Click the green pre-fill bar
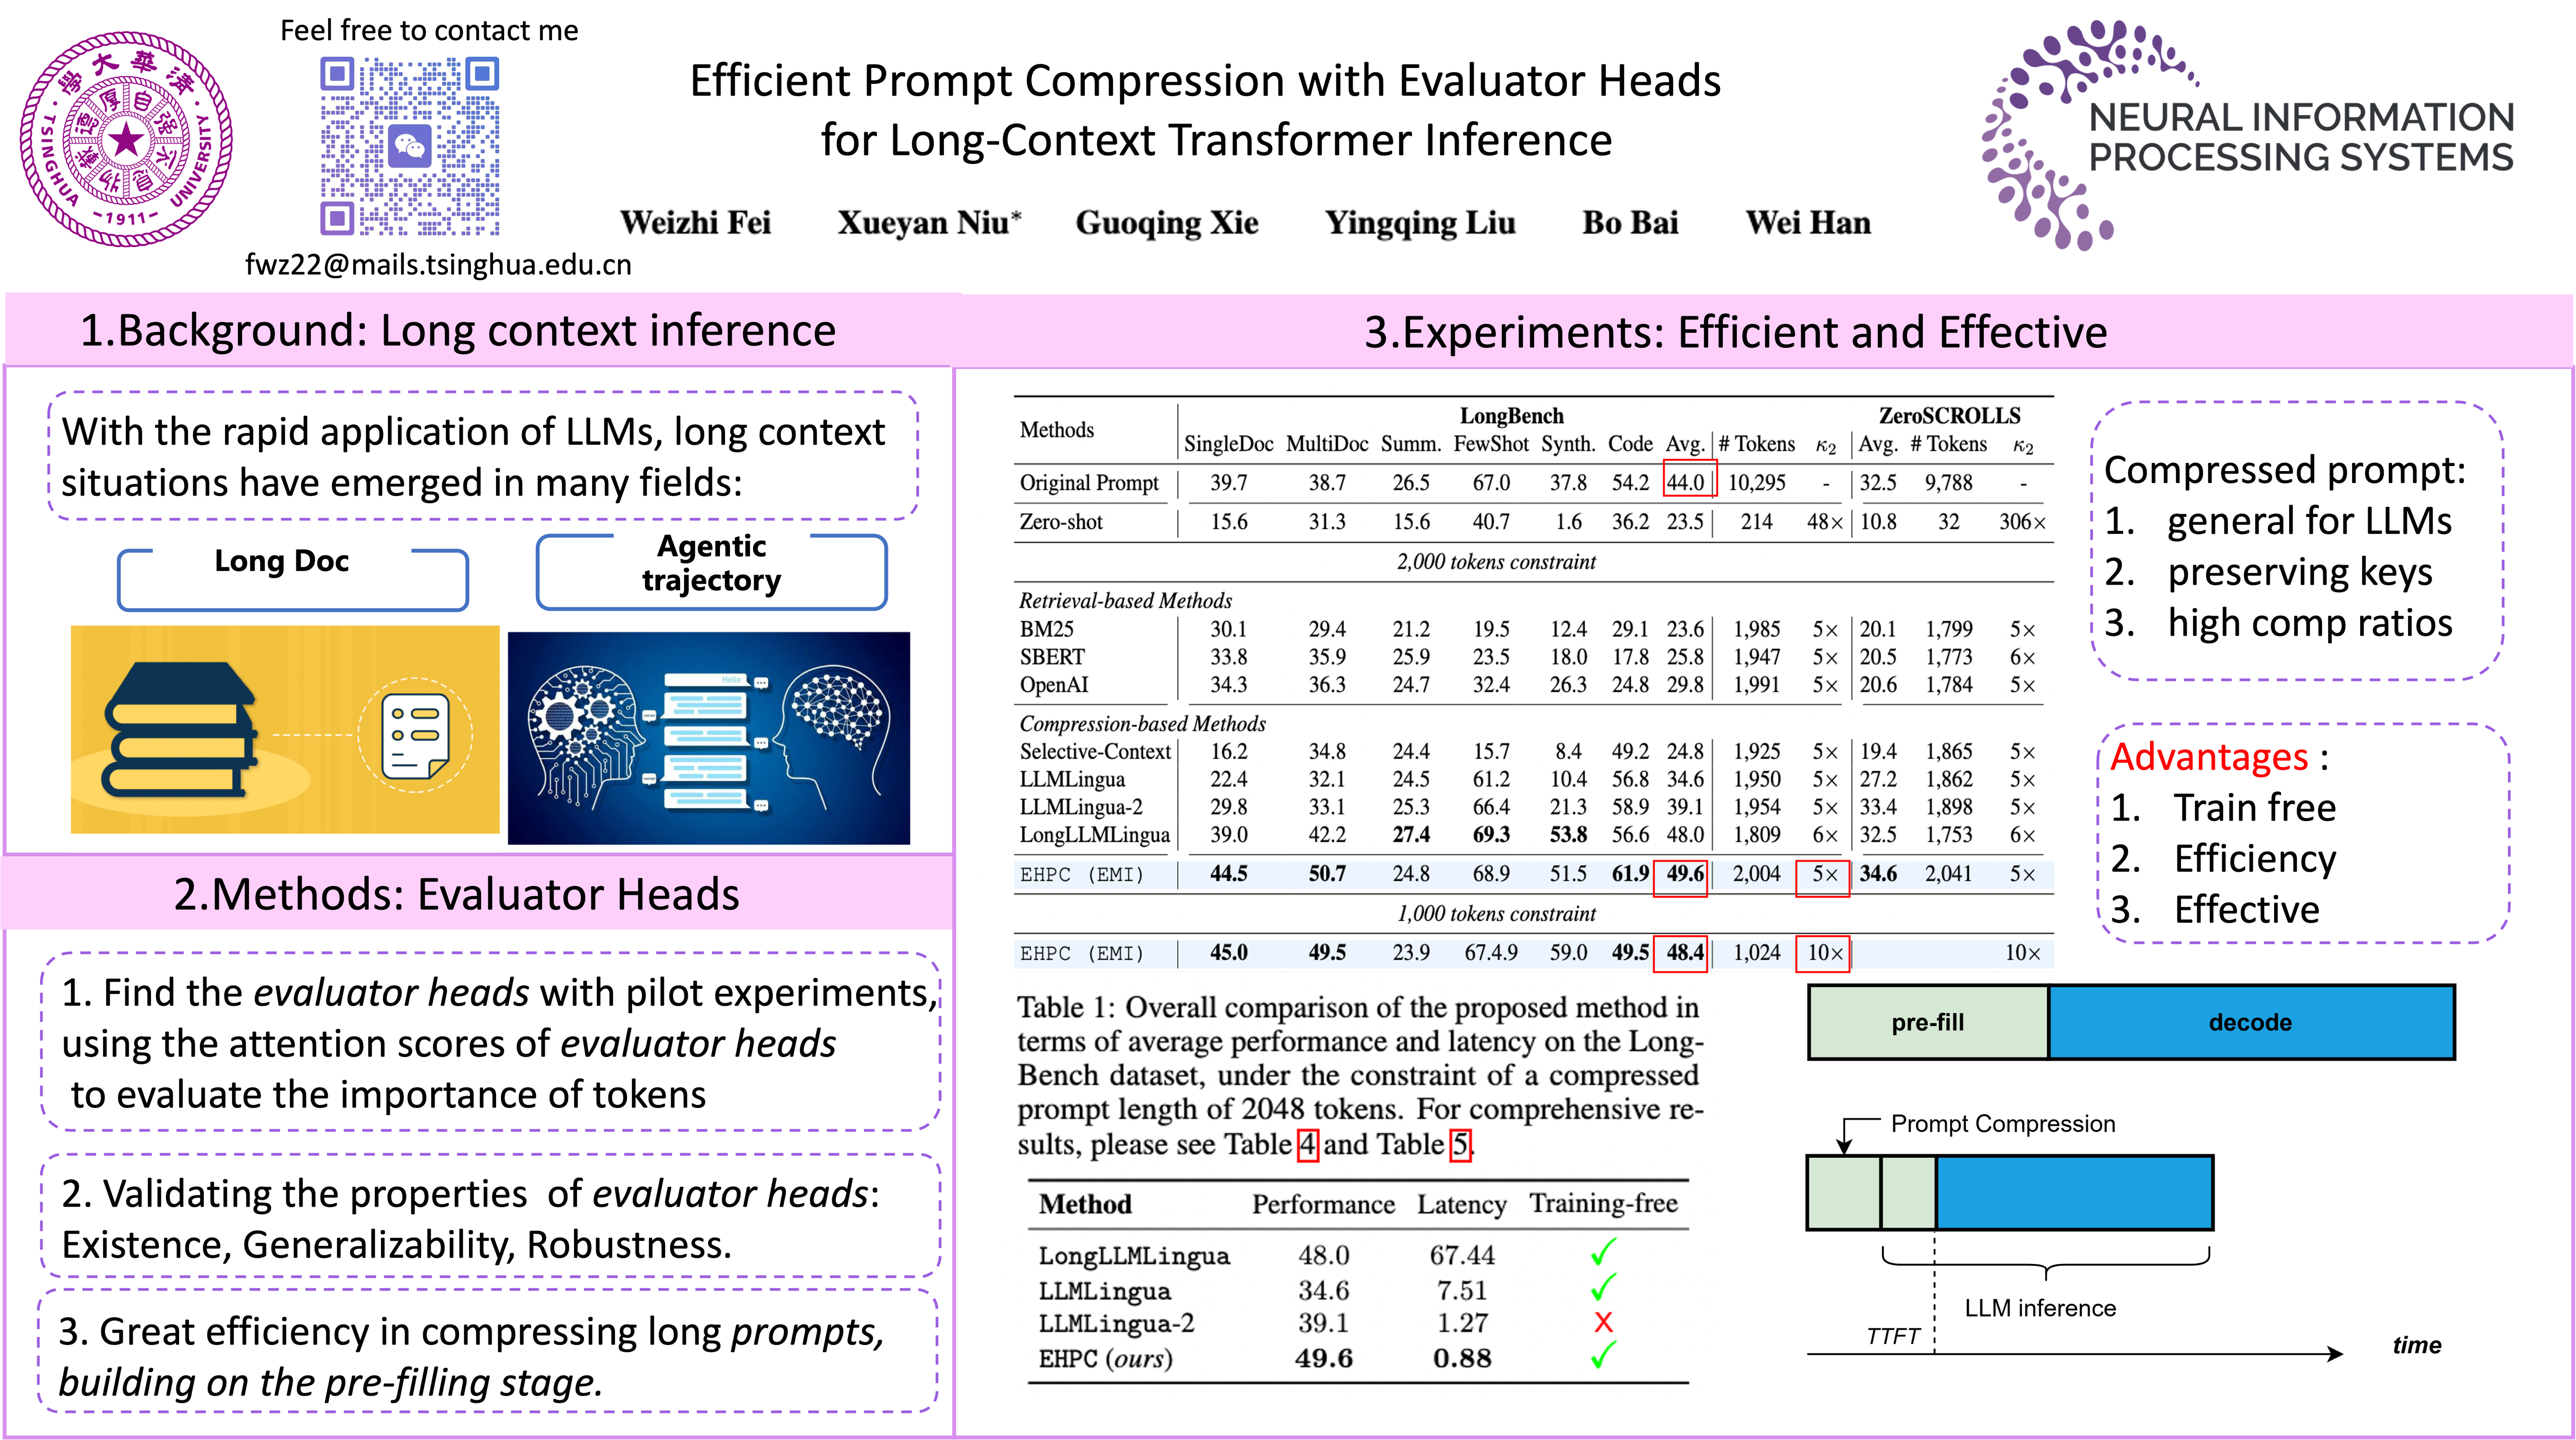2576x1440 pixels. [x=1927, y=1022]
